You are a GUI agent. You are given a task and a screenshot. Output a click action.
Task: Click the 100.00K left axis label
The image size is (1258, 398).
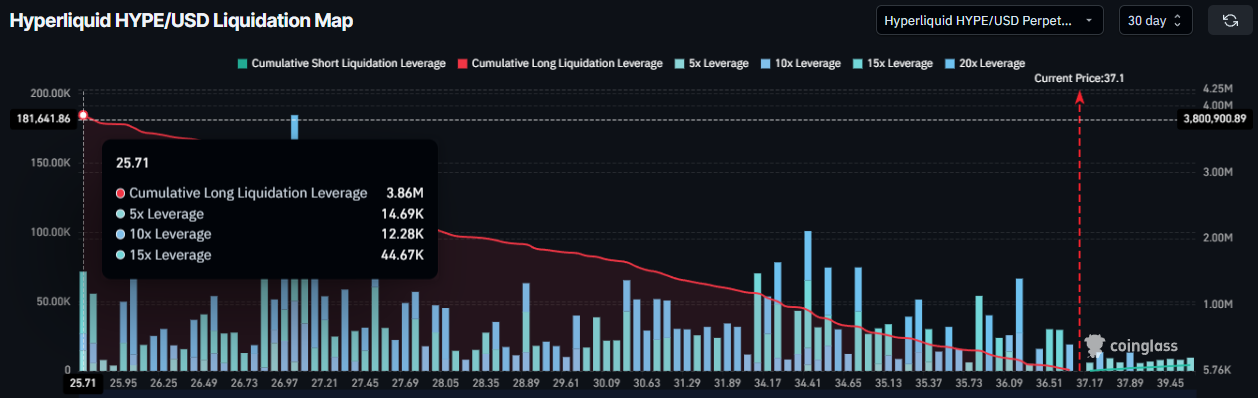point(51,232)
